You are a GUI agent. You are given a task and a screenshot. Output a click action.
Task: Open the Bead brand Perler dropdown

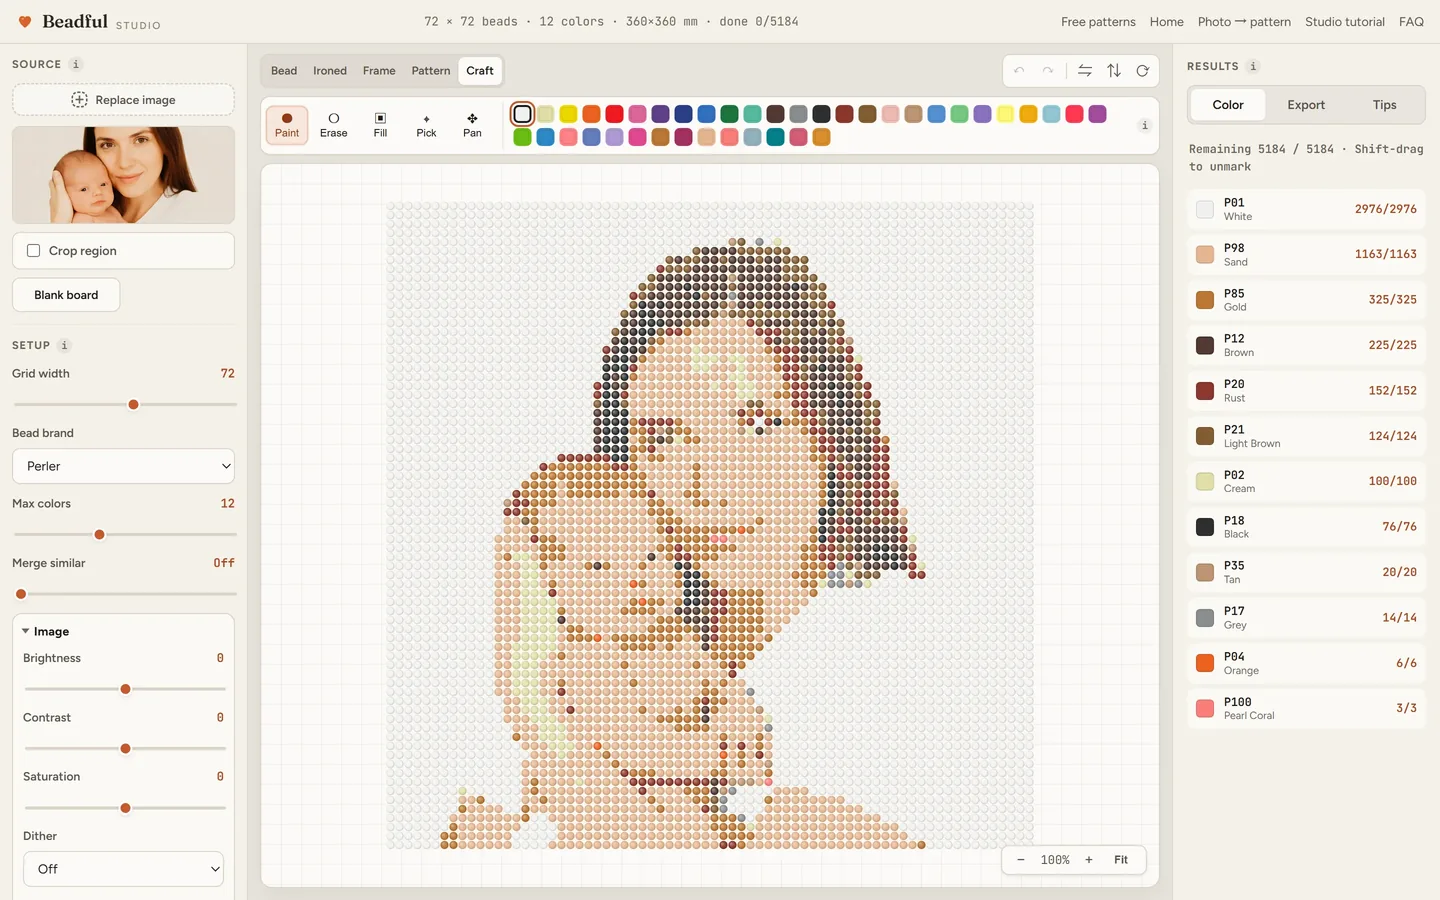tap(123, 466)
